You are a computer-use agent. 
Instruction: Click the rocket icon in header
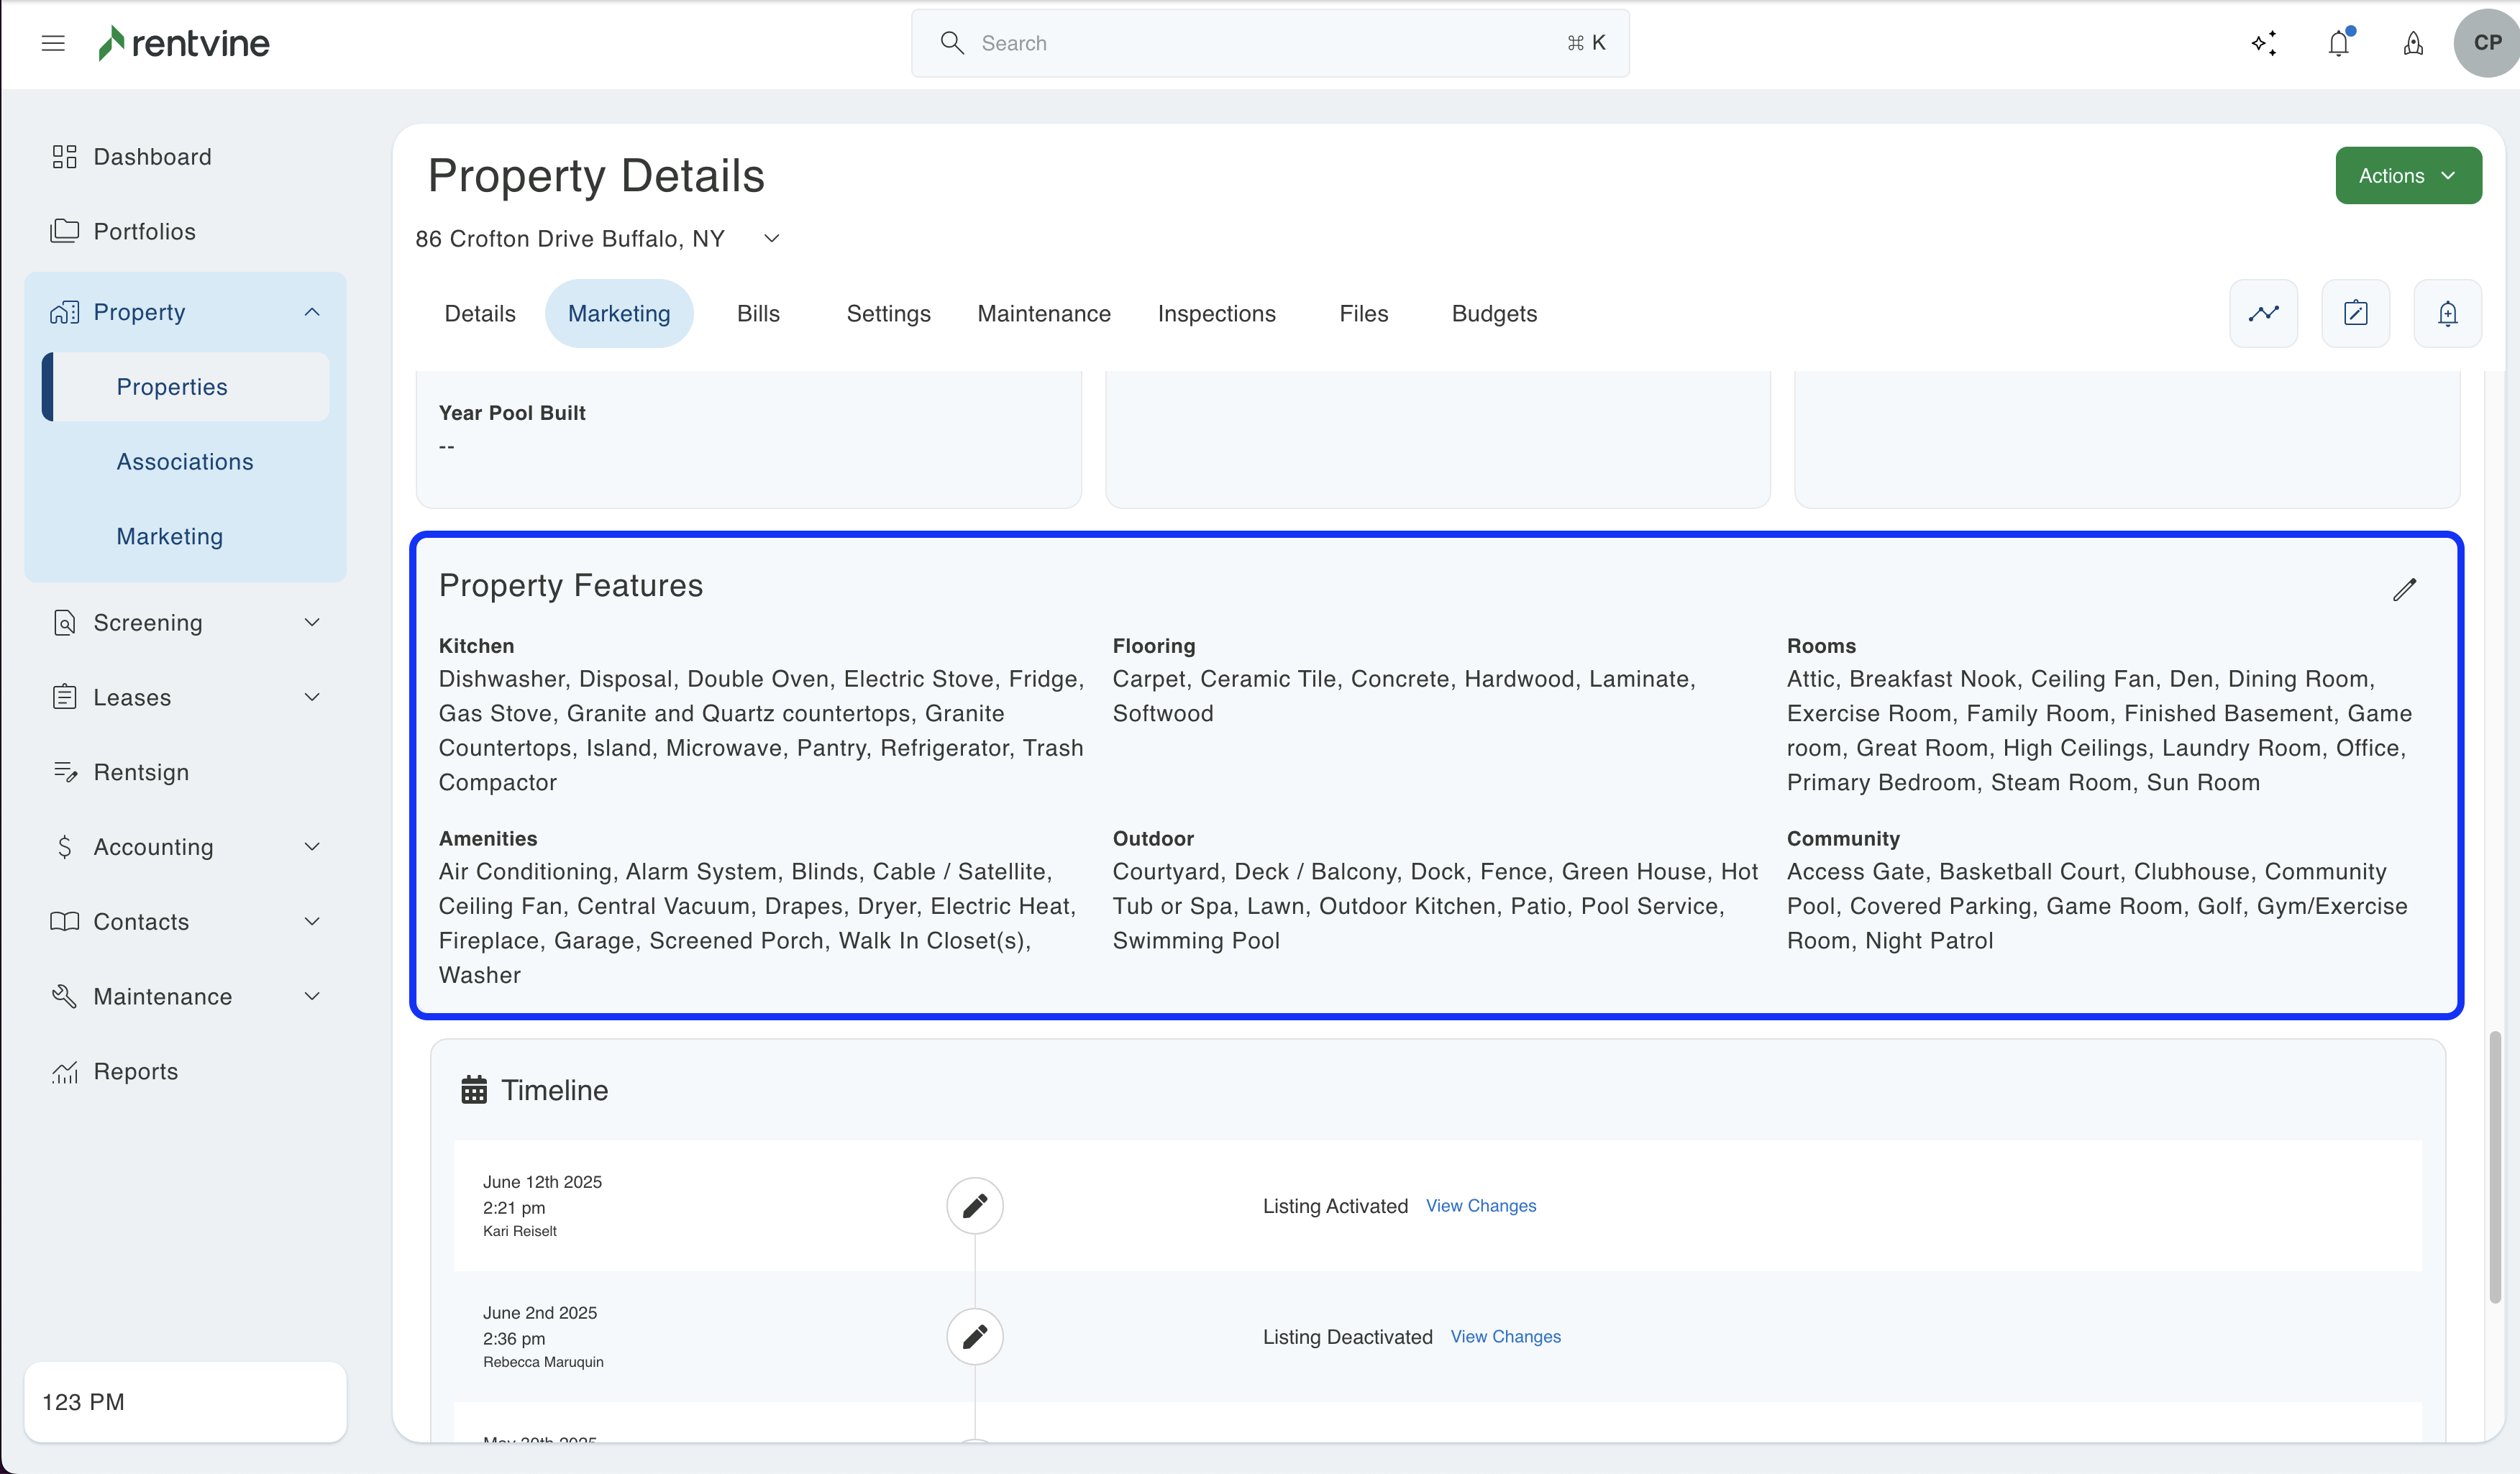(x=2413, y=43)
